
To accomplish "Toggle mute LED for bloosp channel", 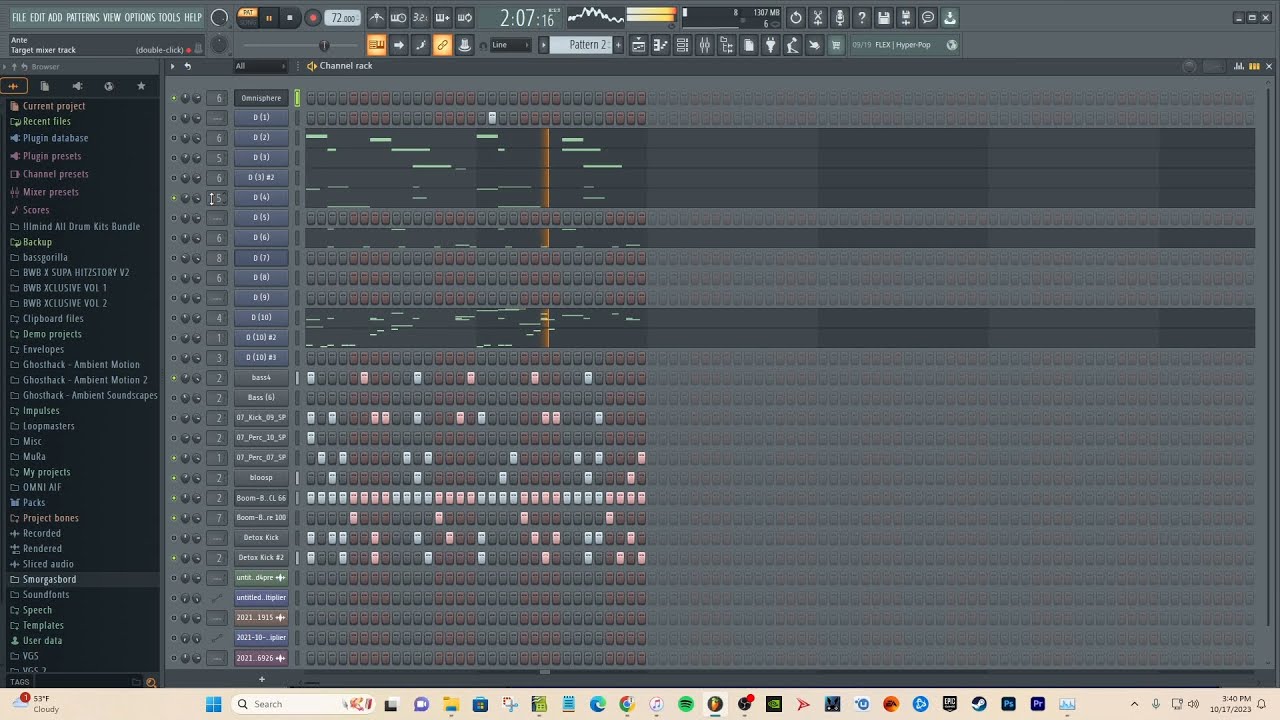I will click(174, 478).
